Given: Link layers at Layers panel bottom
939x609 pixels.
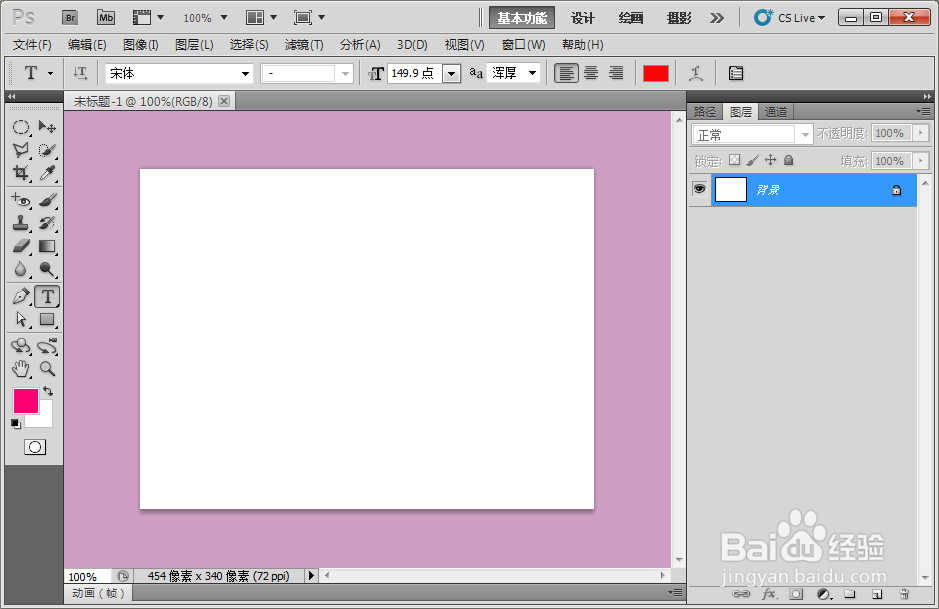Looking at the screenshot, I should [741, 594].
